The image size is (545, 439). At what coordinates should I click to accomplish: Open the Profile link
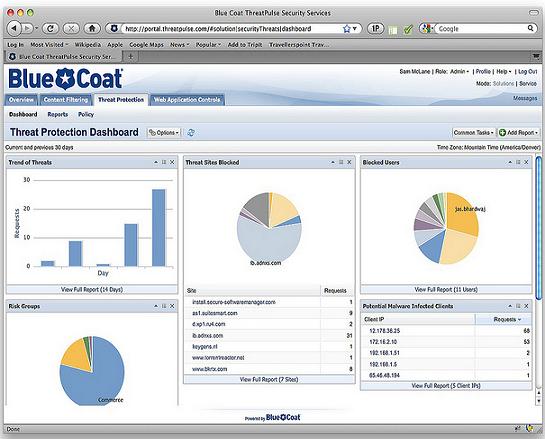point(483,72)
